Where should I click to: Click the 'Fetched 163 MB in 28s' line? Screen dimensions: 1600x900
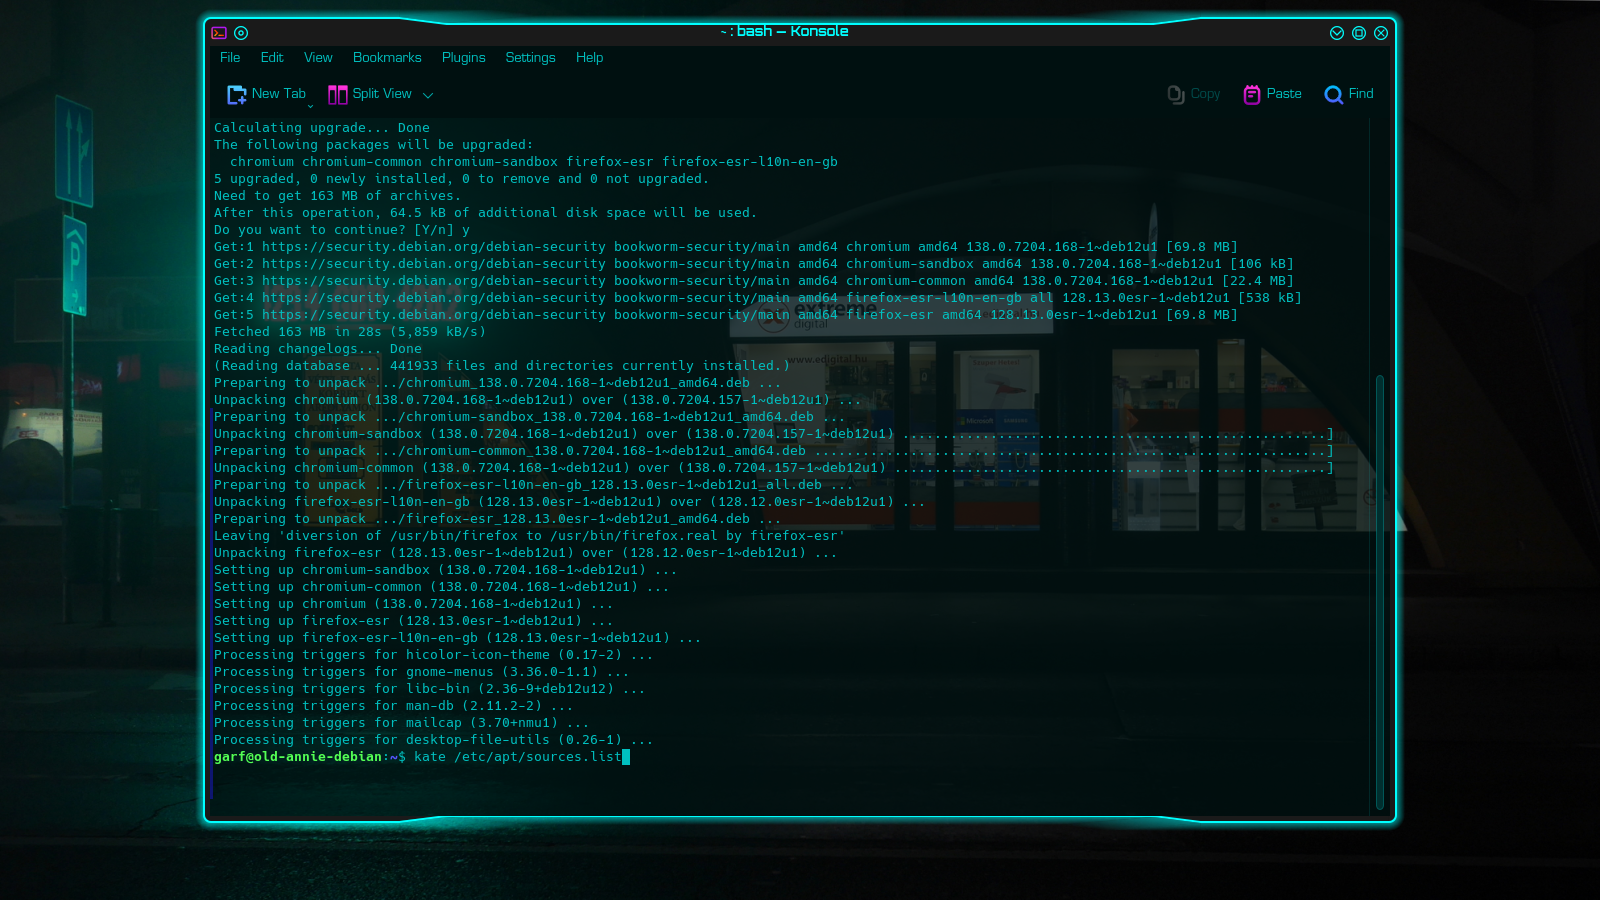(350, 332)
